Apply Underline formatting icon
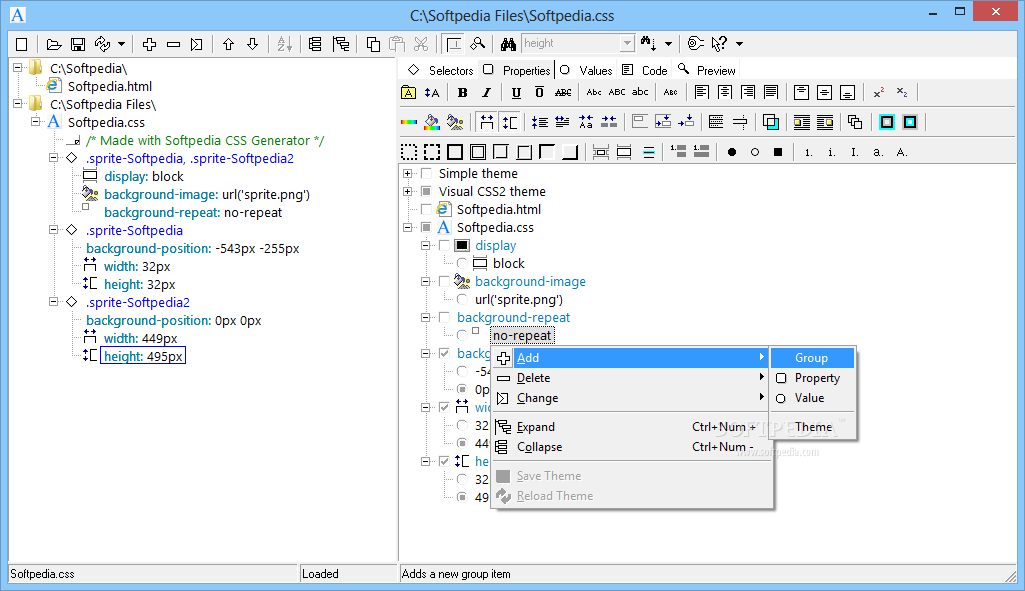 tap(516, 92)
